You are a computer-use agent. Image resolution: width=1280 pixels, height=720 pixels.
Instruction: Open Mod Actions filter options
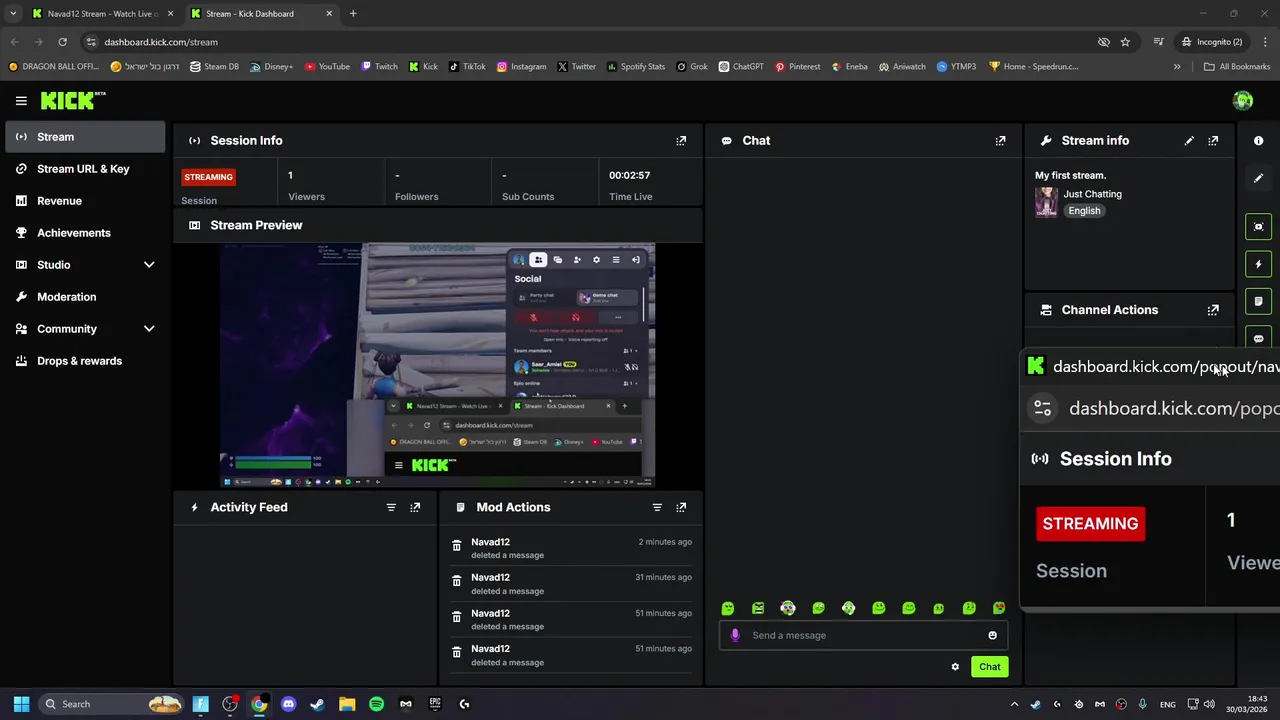[657, 507]
